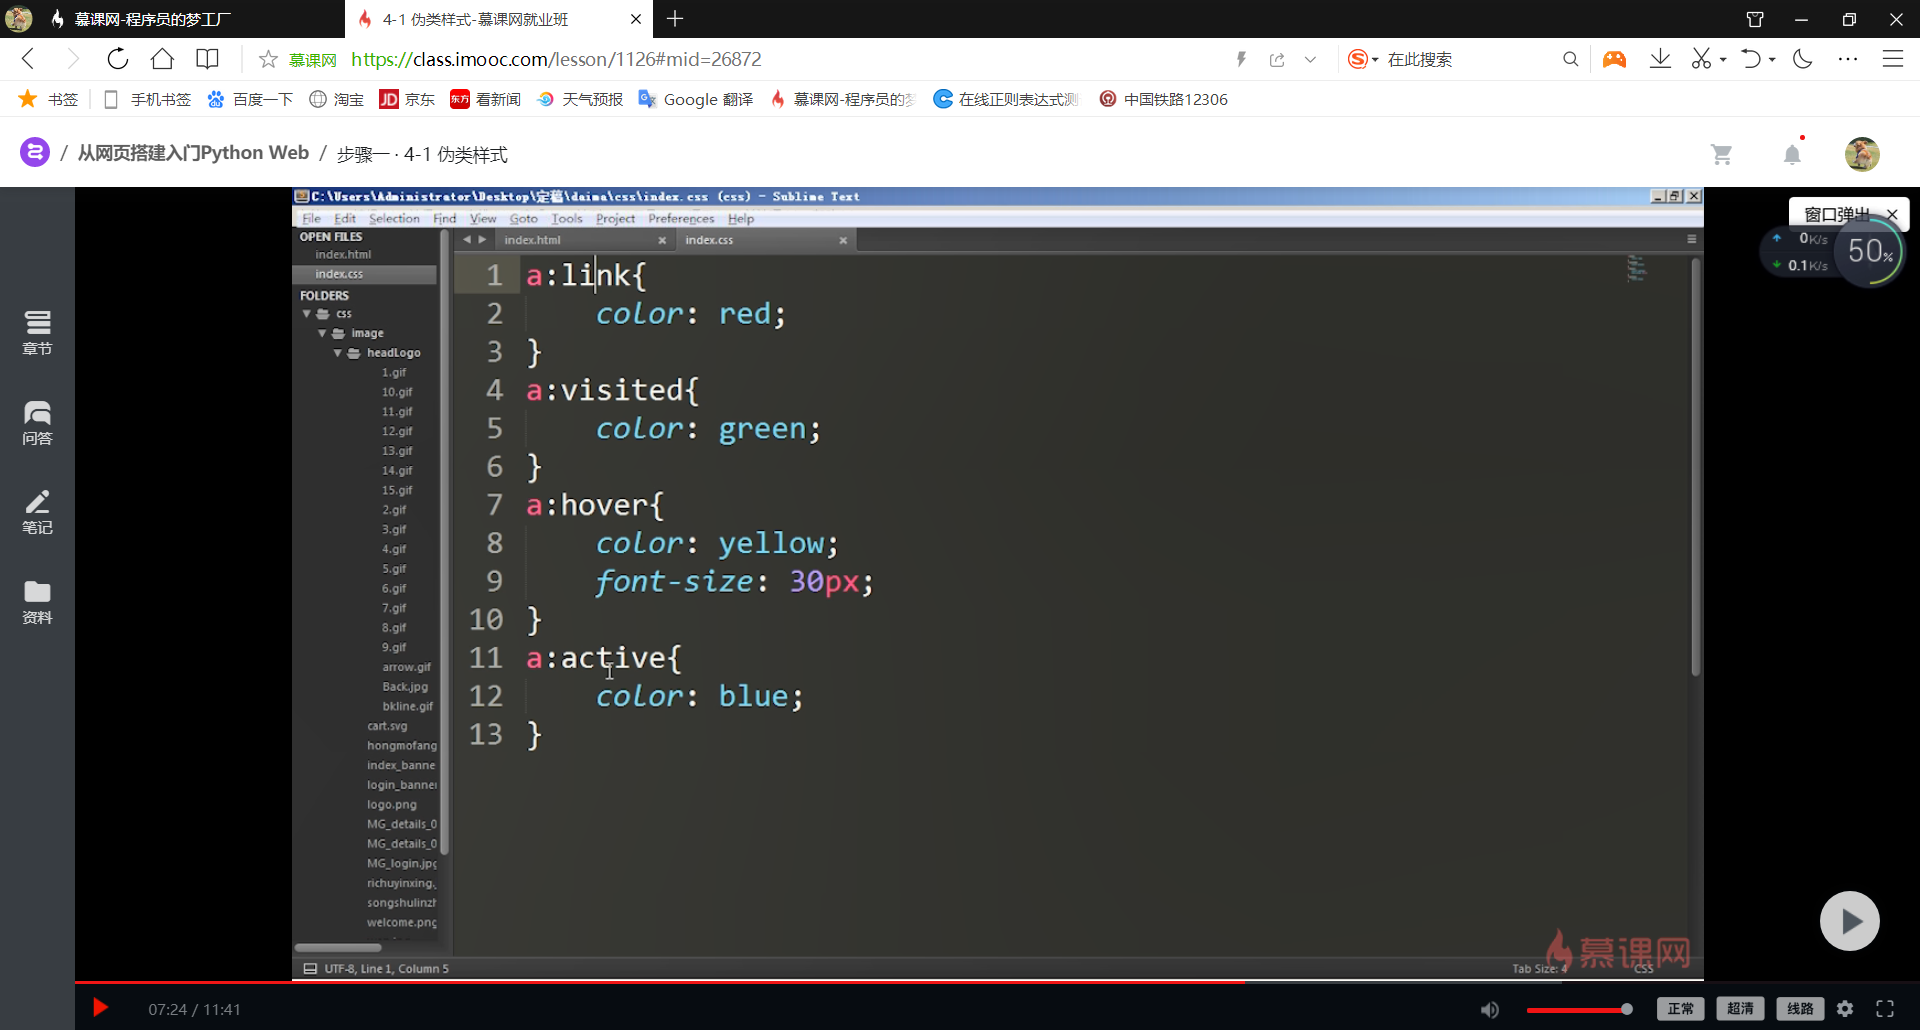
Task: Open the 京东 bookmark
Action: (407, 99)
